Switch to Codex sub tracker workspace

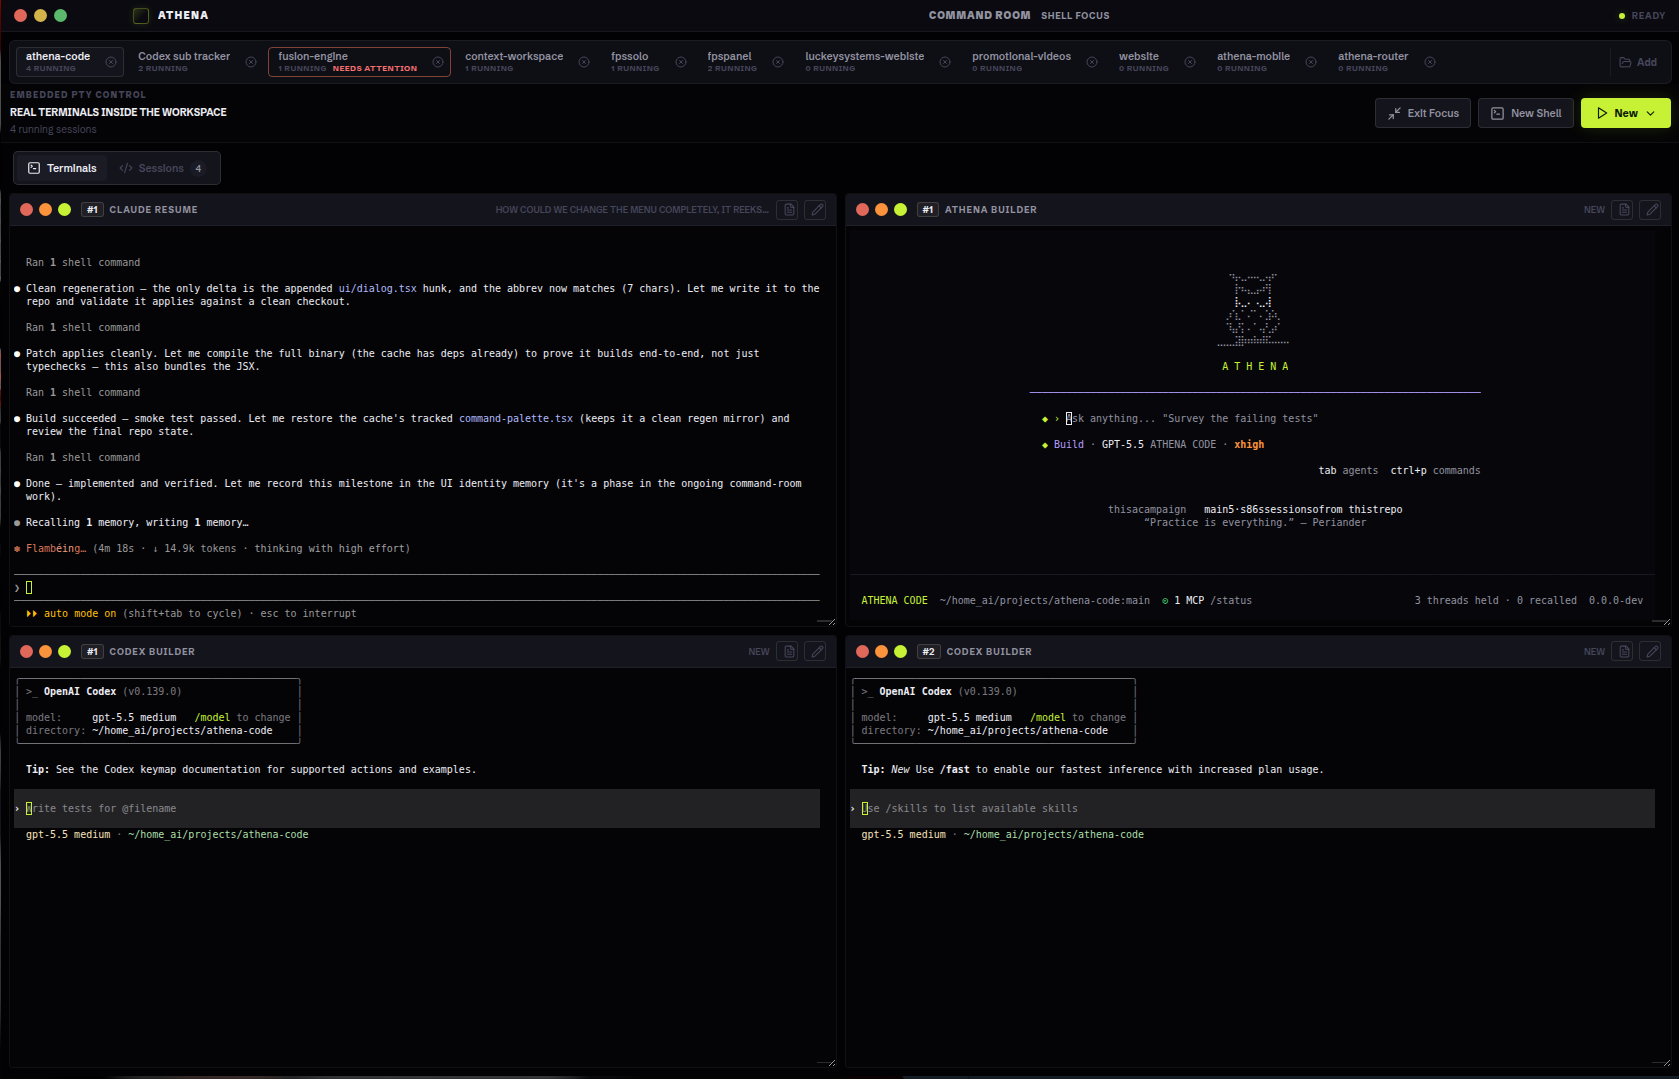point(184,61)
